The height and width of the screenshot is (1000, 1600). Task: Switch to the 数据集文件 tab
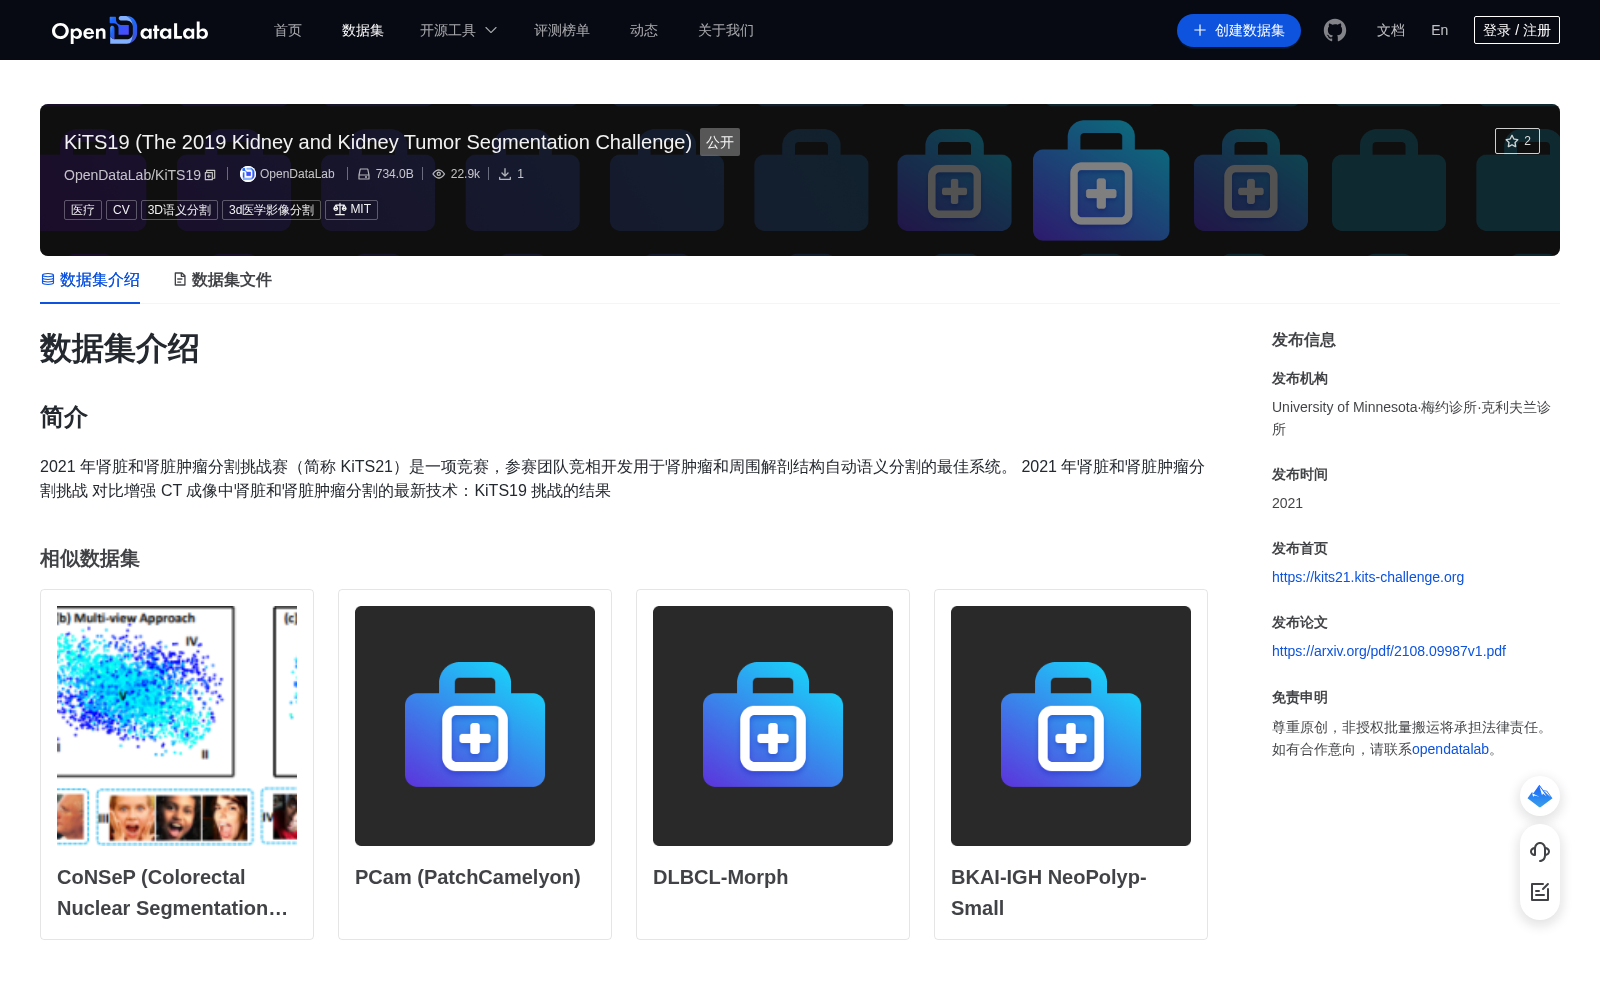(222, 280)
